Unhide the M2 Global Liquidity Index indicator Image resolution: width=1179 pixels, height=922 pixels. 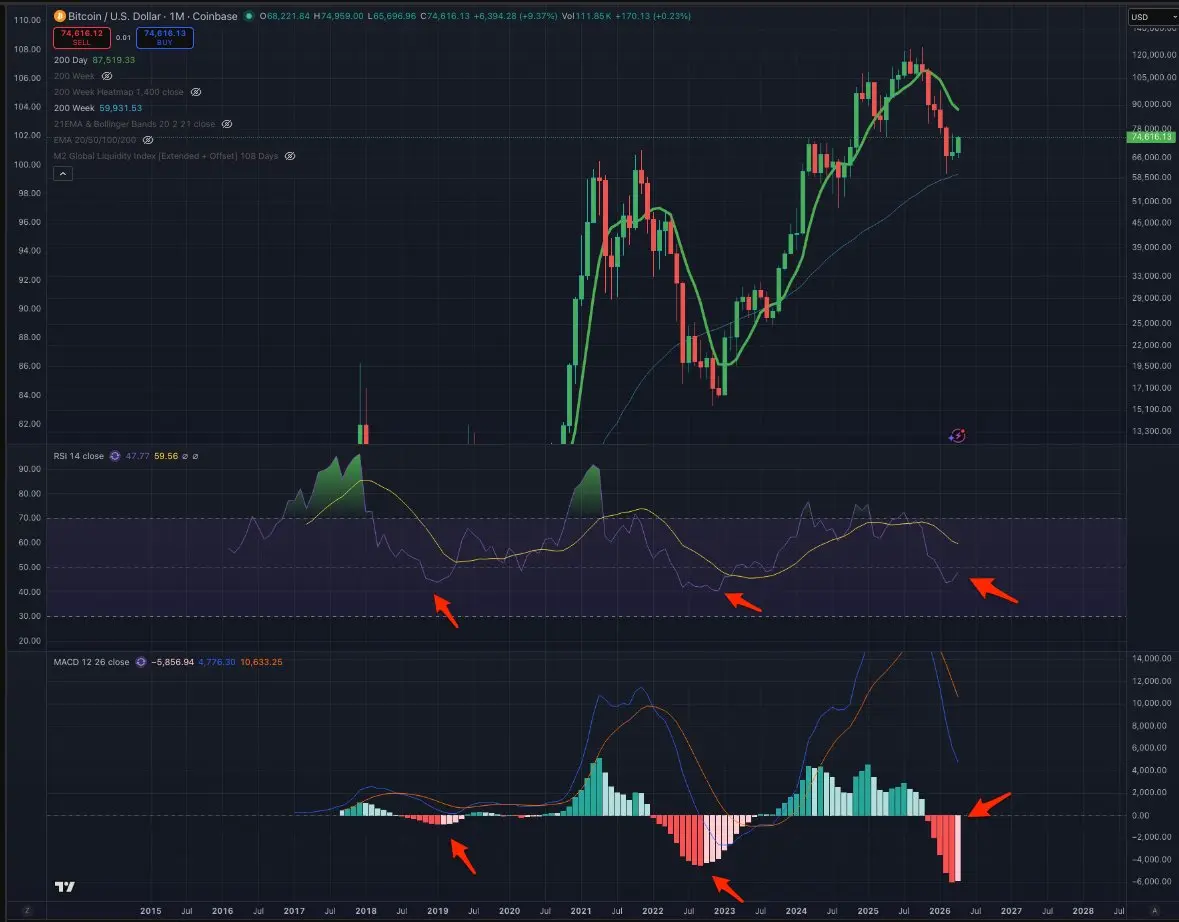[289, 156]
